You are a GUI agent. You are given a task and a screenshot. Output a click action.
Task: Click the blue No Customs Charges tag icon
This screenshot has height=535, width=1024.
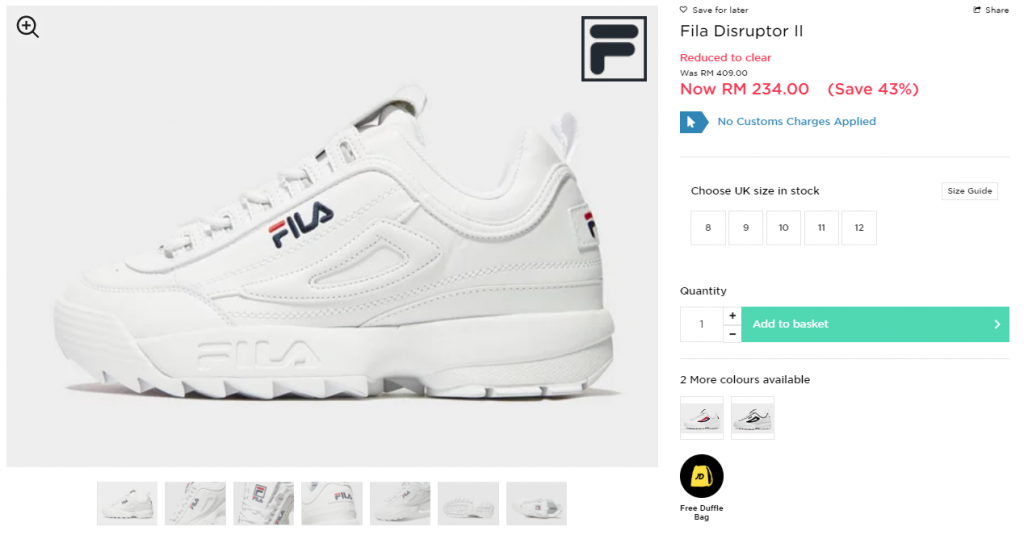(x=694, y=122)
